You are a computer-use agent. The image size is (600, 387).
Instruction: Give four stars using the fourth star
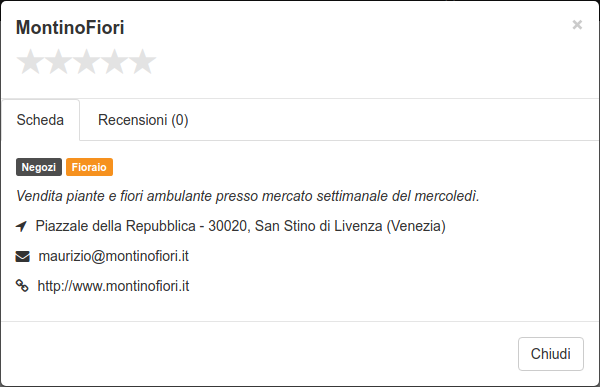(114, 61)
